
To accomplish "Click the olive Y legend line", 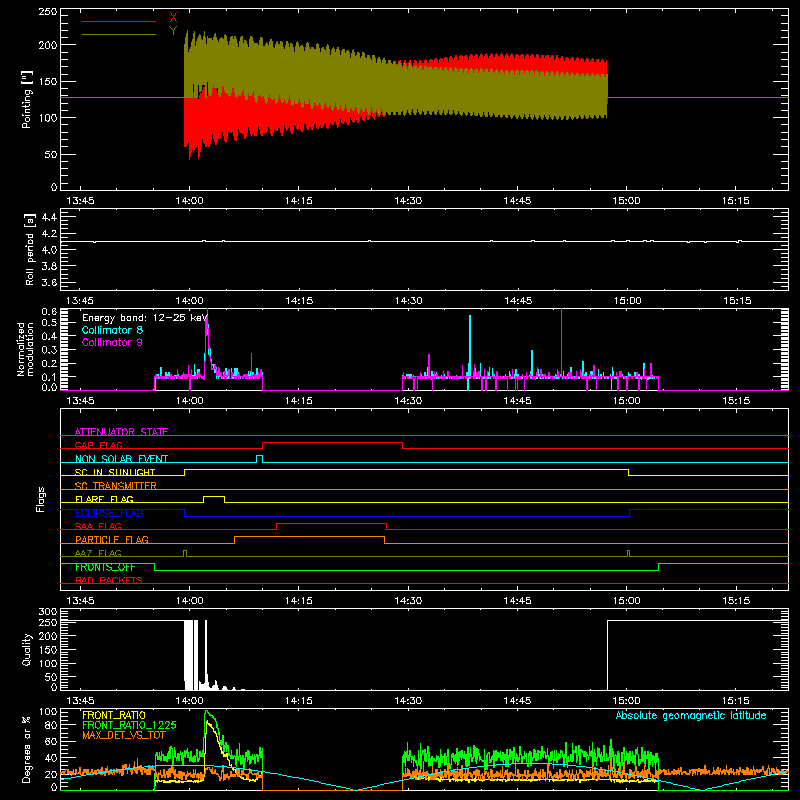I will pos(119,34).
